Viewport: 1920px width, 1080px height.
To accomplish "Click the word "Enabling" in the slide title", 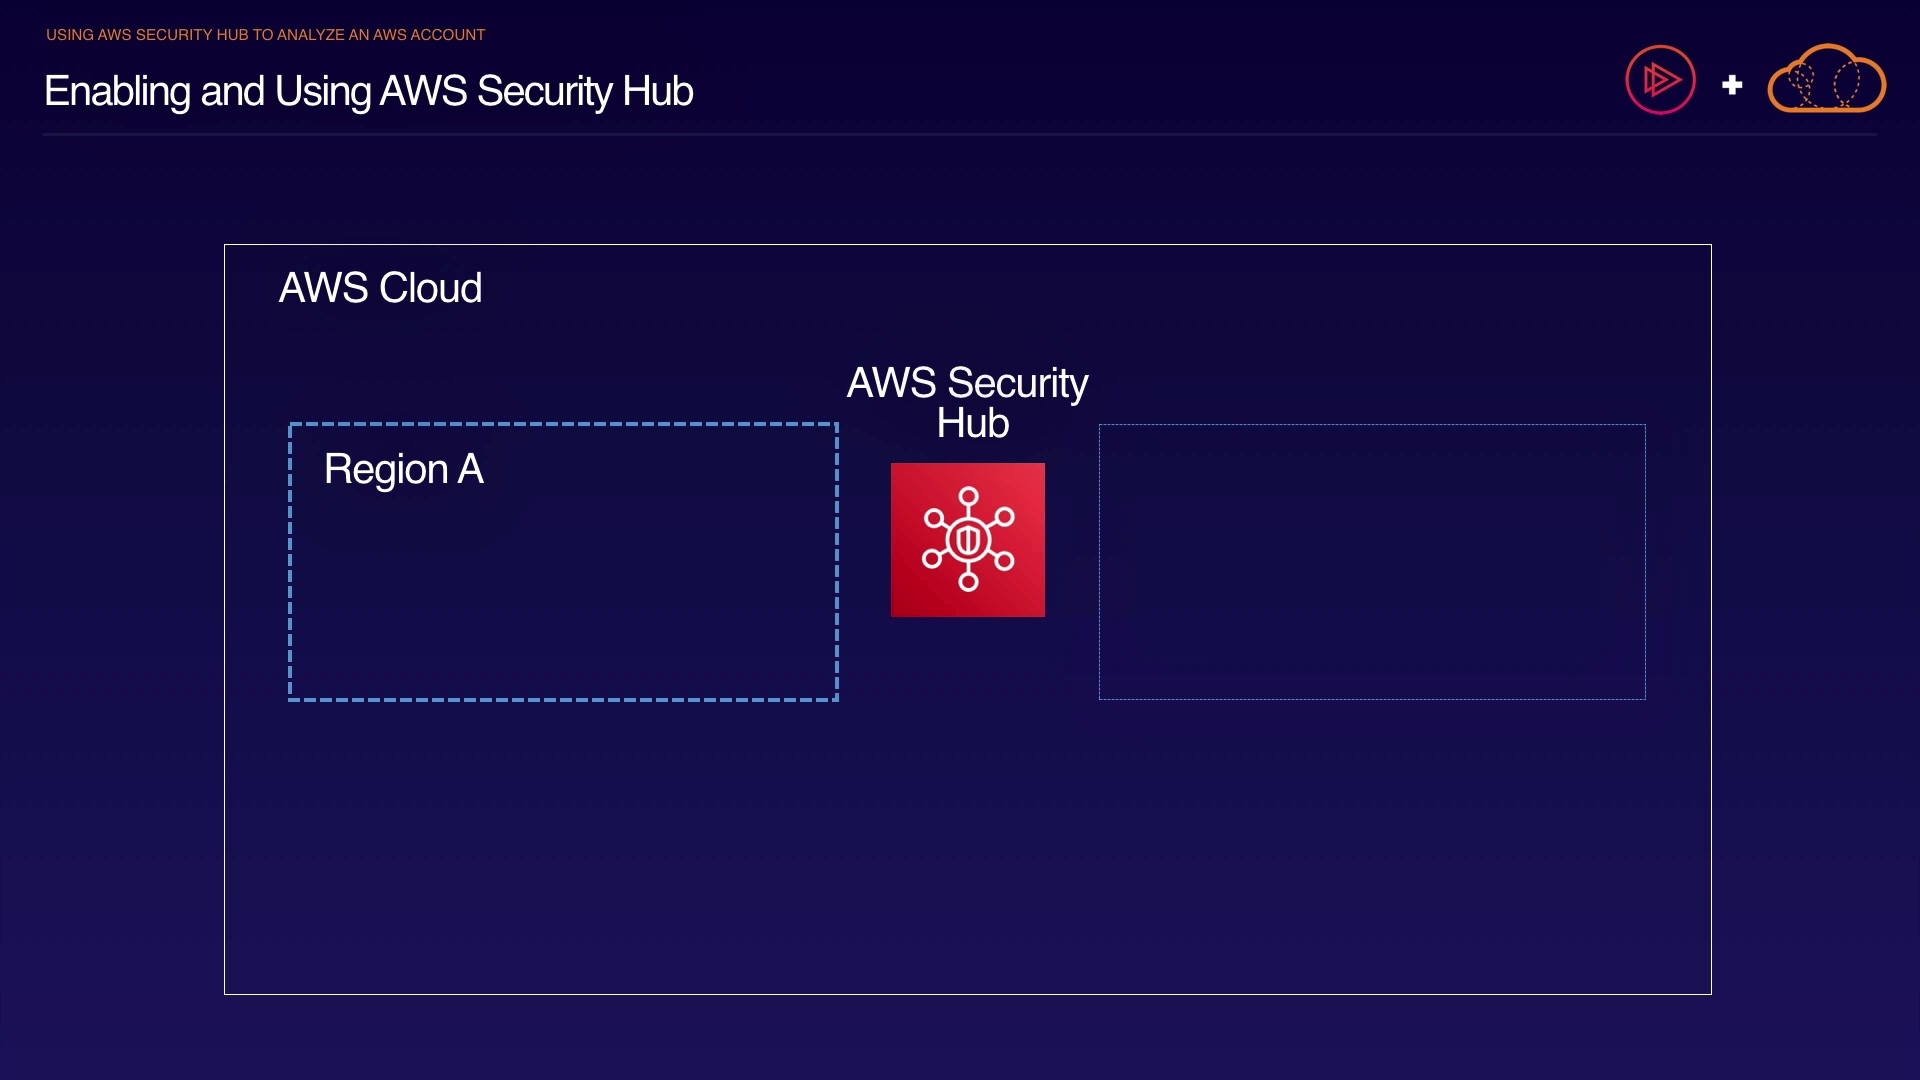I will click(117, 91).
